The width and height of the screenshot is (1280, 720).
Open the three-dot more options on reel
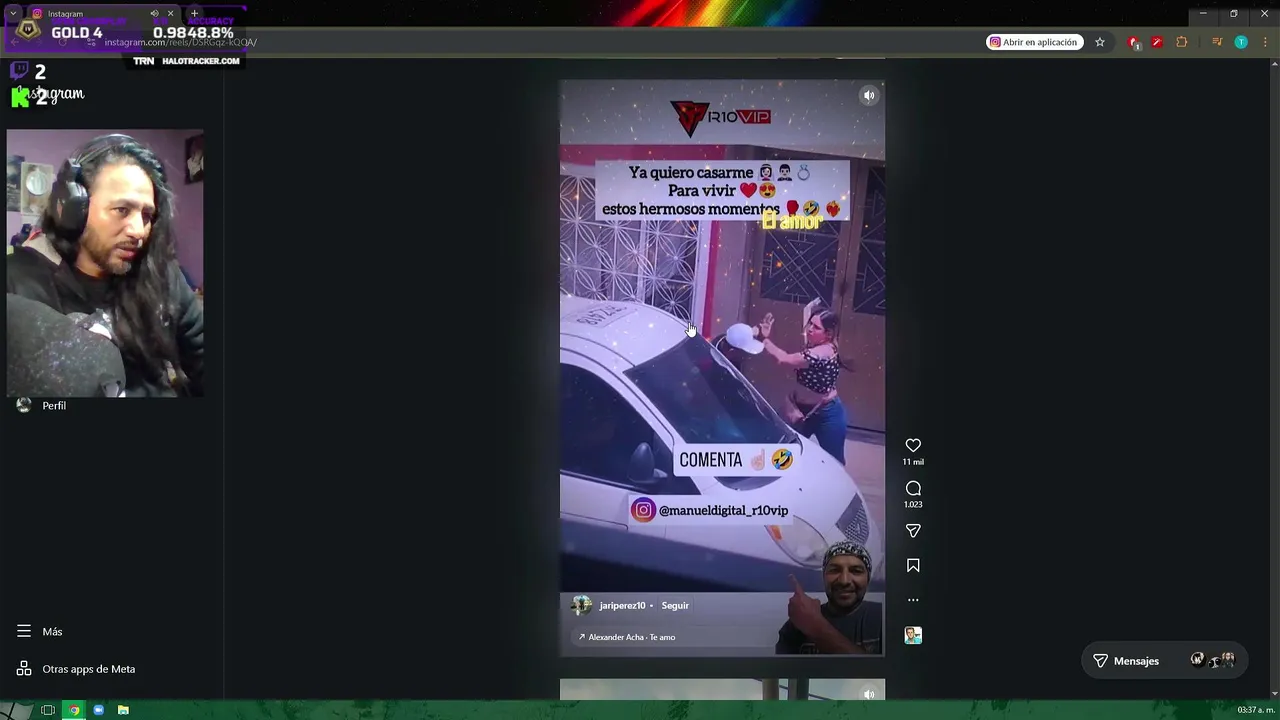pyautogui.click(x=913, y=600)
